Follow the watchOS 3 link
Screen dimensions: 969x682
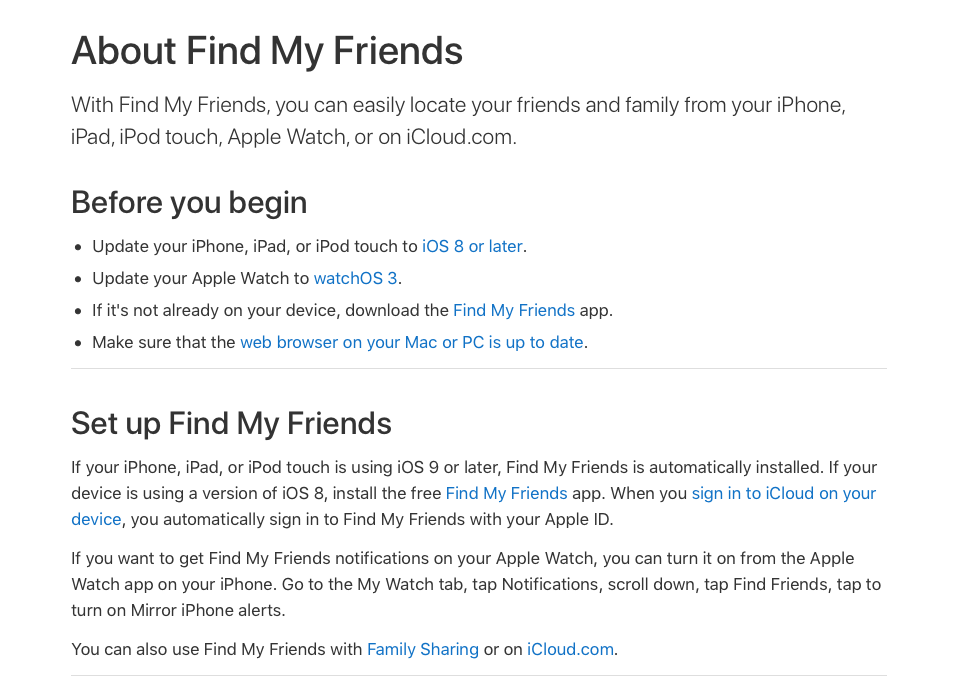click(x=355, y=279)
